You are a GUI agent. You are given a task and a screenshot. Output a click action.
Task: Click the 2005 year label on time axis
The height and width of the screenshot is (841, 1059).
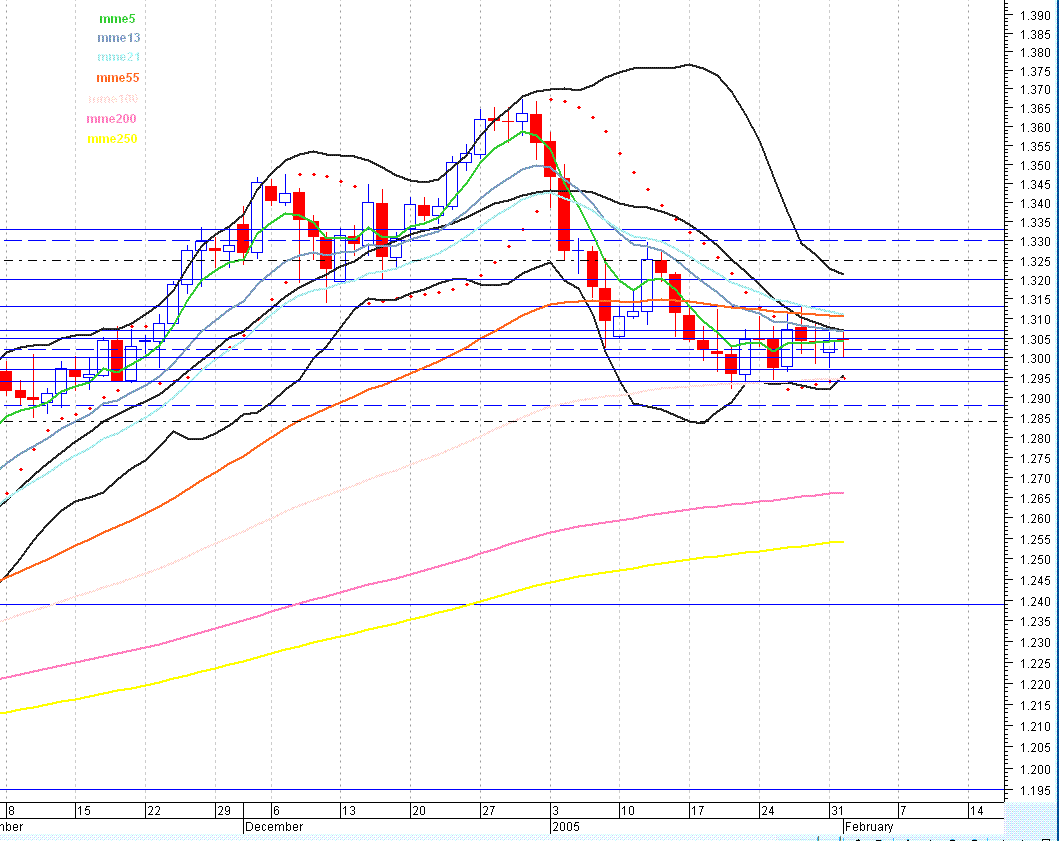(566, 827)
